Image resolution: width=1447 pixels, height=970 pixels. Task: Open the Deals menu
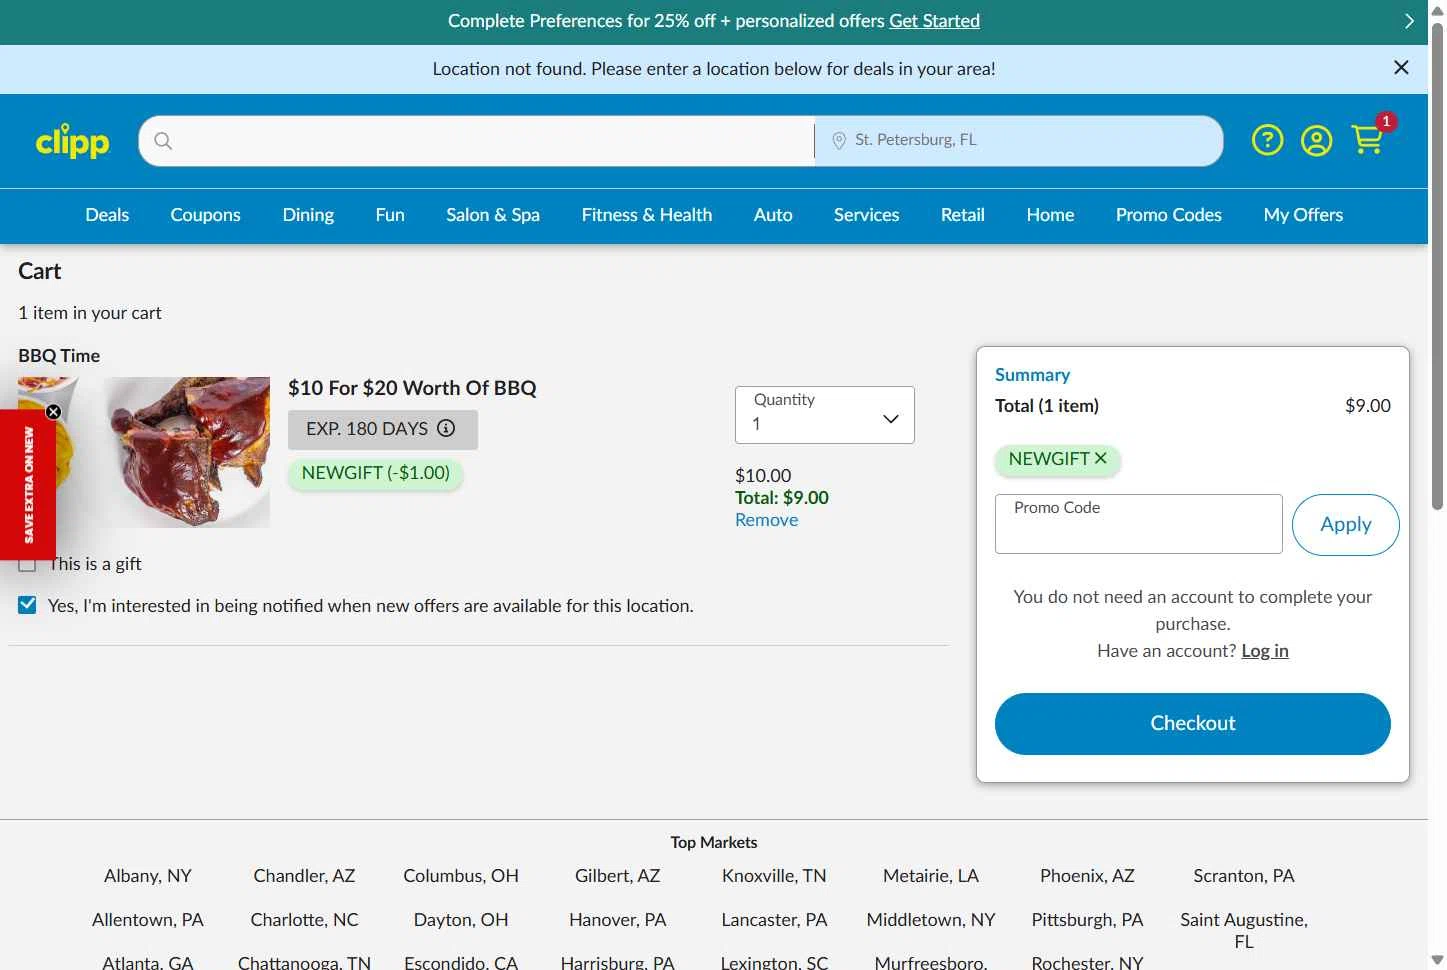107,215
